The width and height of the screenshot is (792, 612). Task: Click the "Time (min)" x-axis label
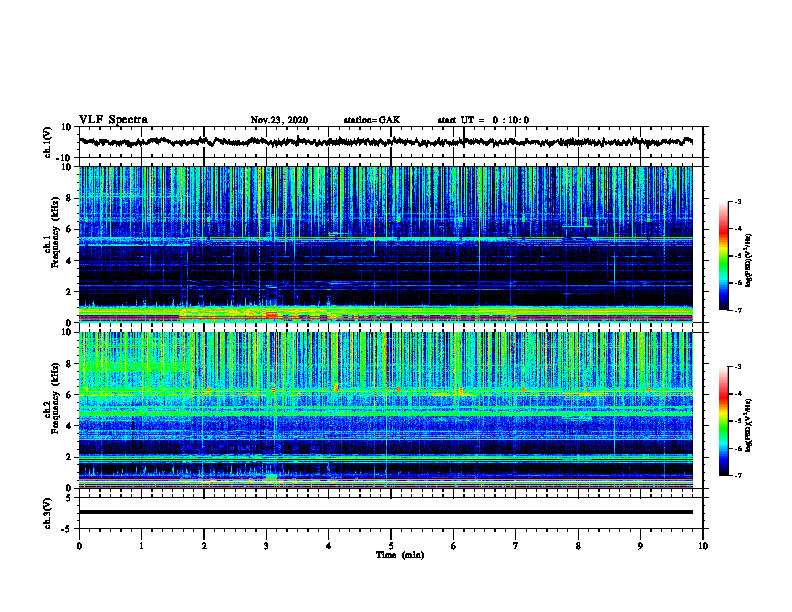[x=400, y=555]
